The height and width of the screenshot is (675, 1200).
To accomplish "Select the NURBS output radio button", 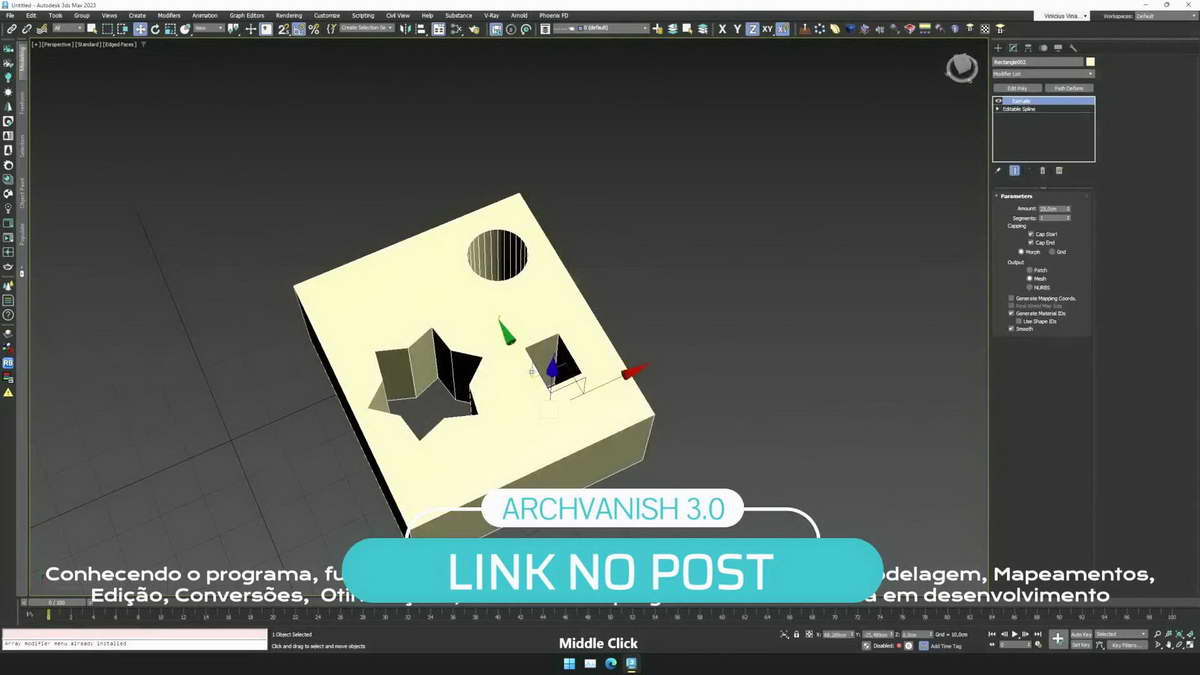I will (x=1029, y=287).
